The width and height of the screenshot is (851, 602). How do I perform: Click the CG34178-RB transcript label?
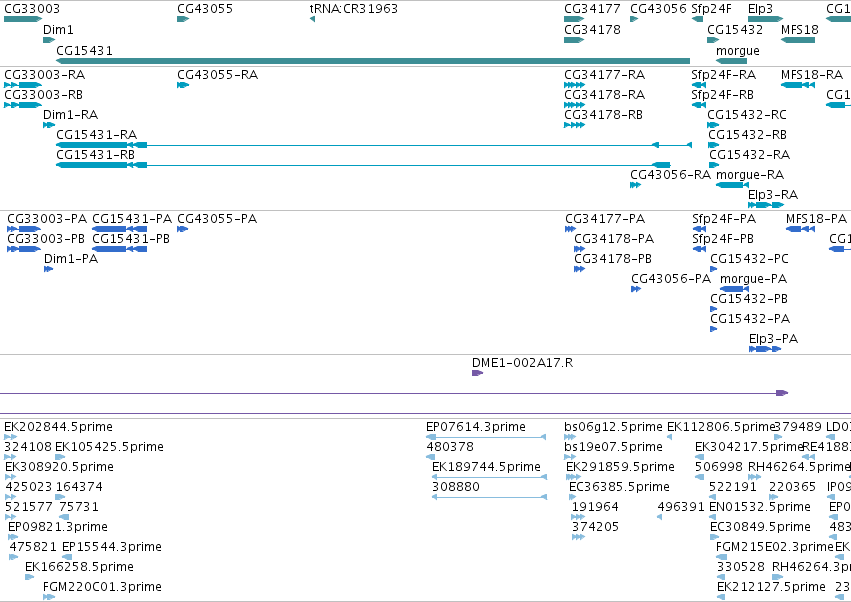point(604,115)
